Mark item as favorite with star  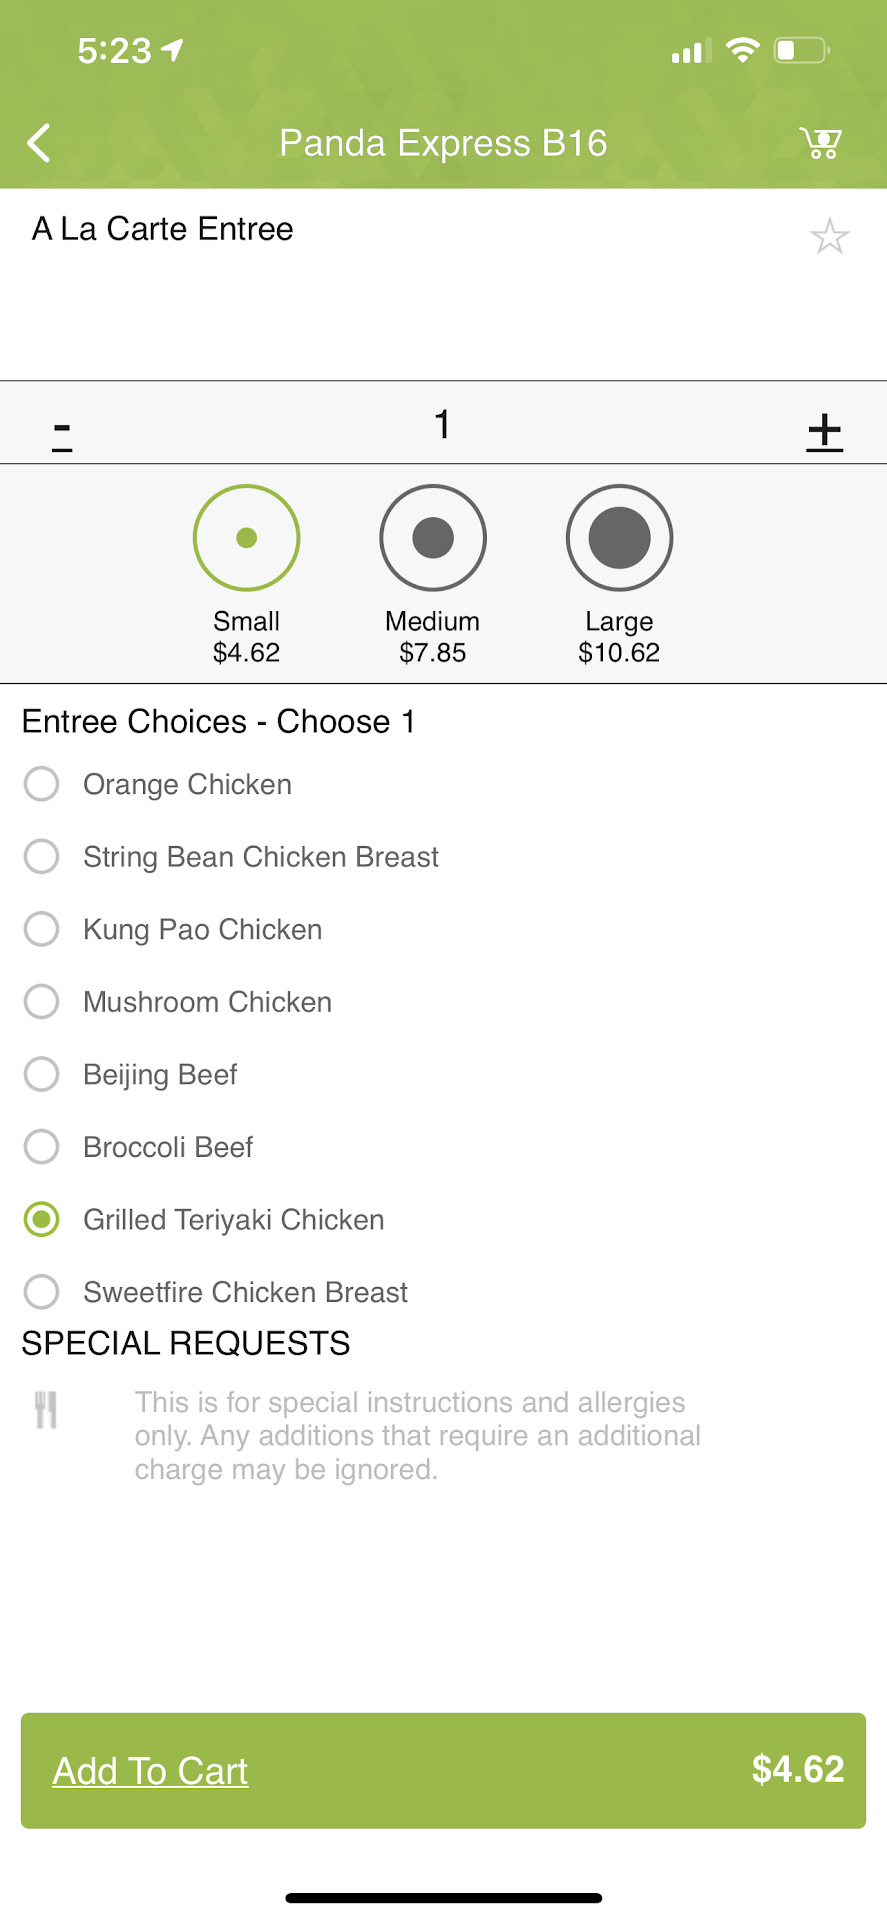tap(829, 237)
